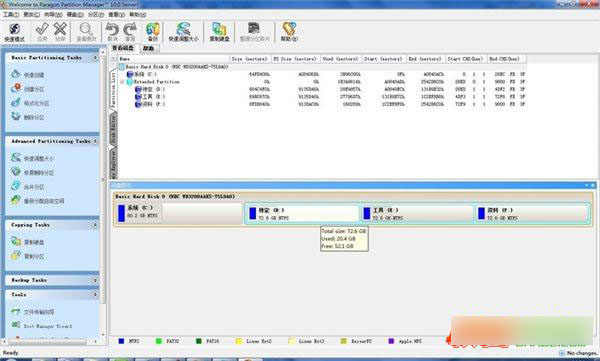
Task: Select the vertical Partition List tab
Action: pos(113,90)
